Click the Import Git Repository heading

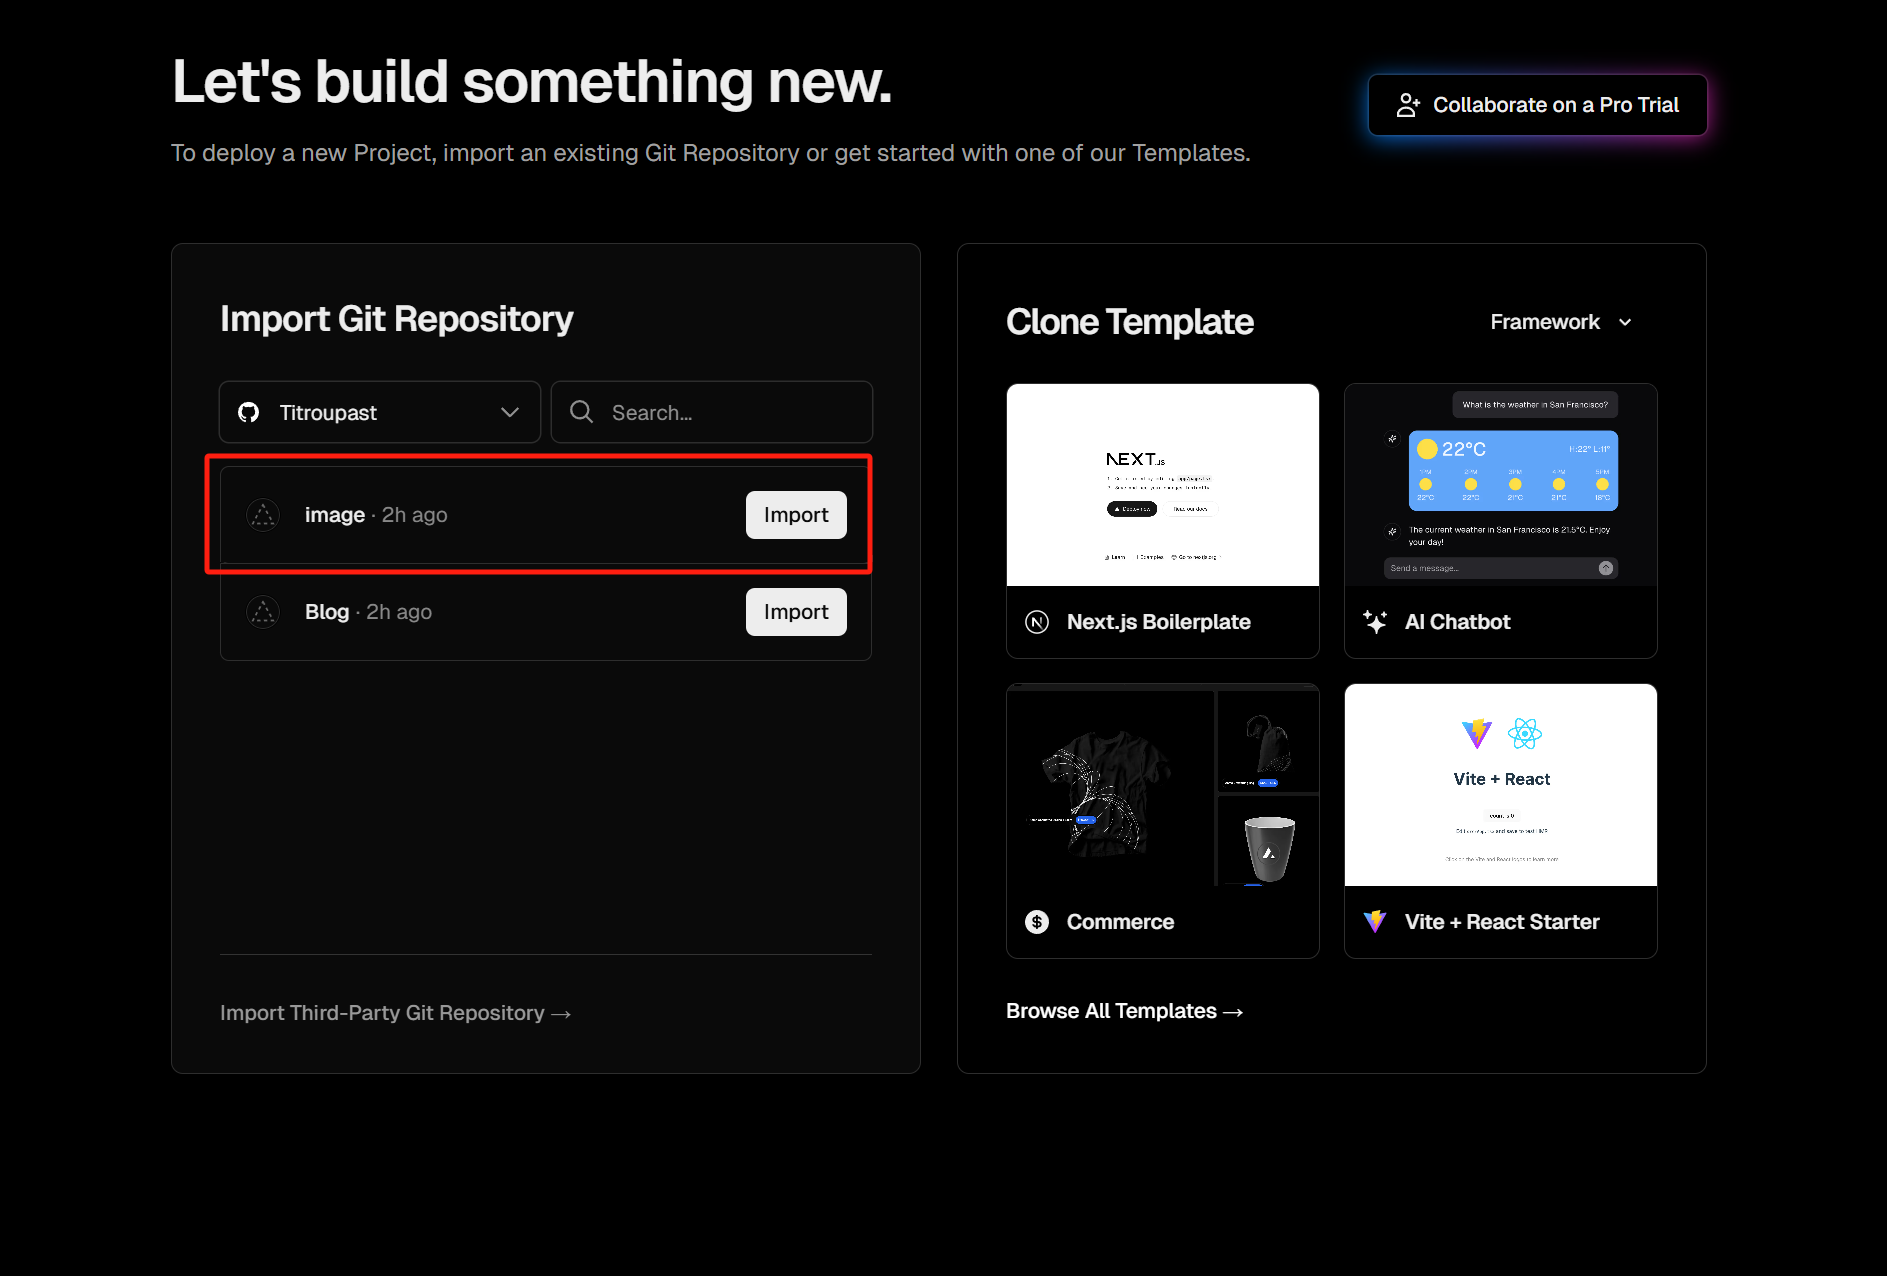tap(397, 319)
